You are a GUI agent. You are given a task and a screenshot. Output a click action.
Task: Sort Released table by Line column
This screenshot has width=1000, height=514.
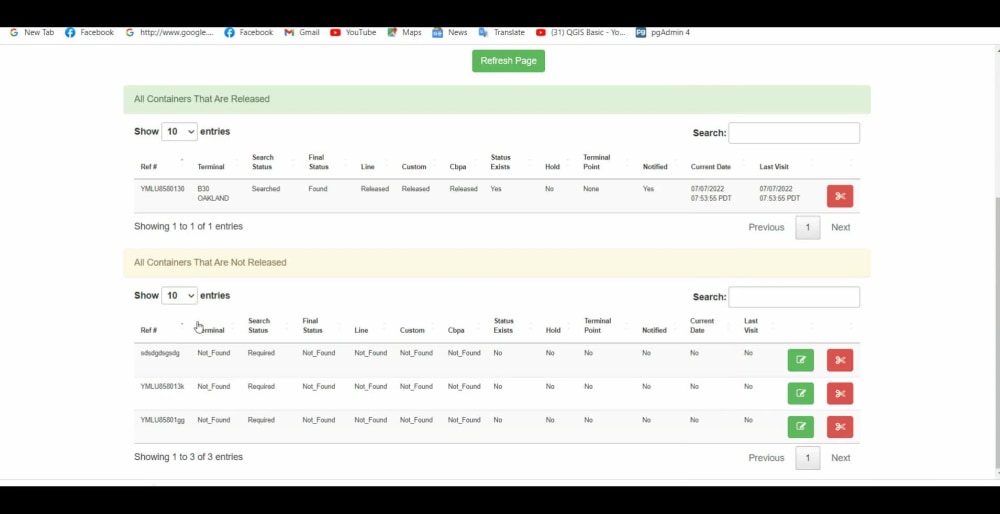pyautogui.click(x=367, y=167)
